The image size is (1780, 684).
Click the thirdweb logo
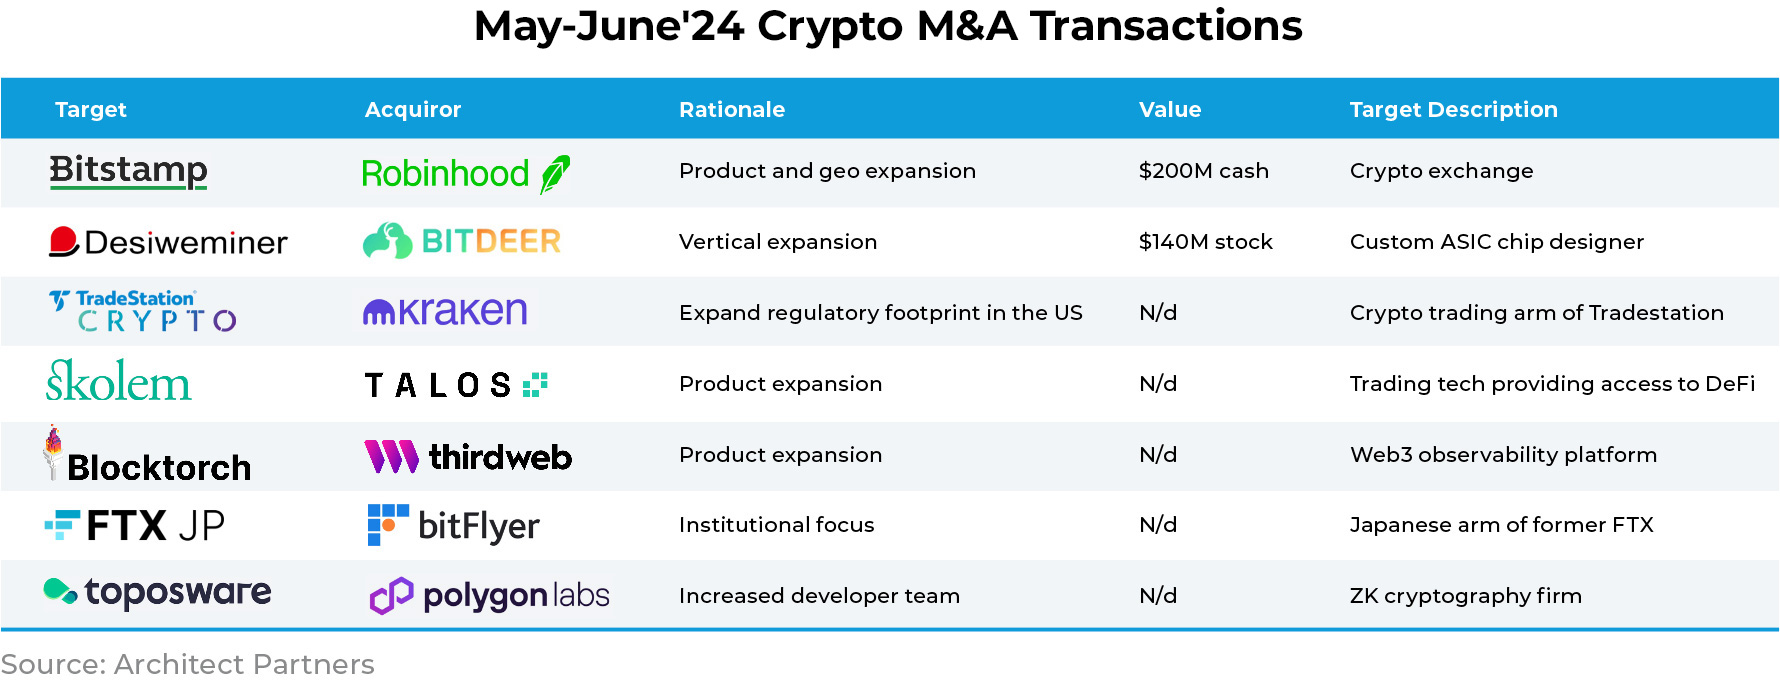pos(468,457)
